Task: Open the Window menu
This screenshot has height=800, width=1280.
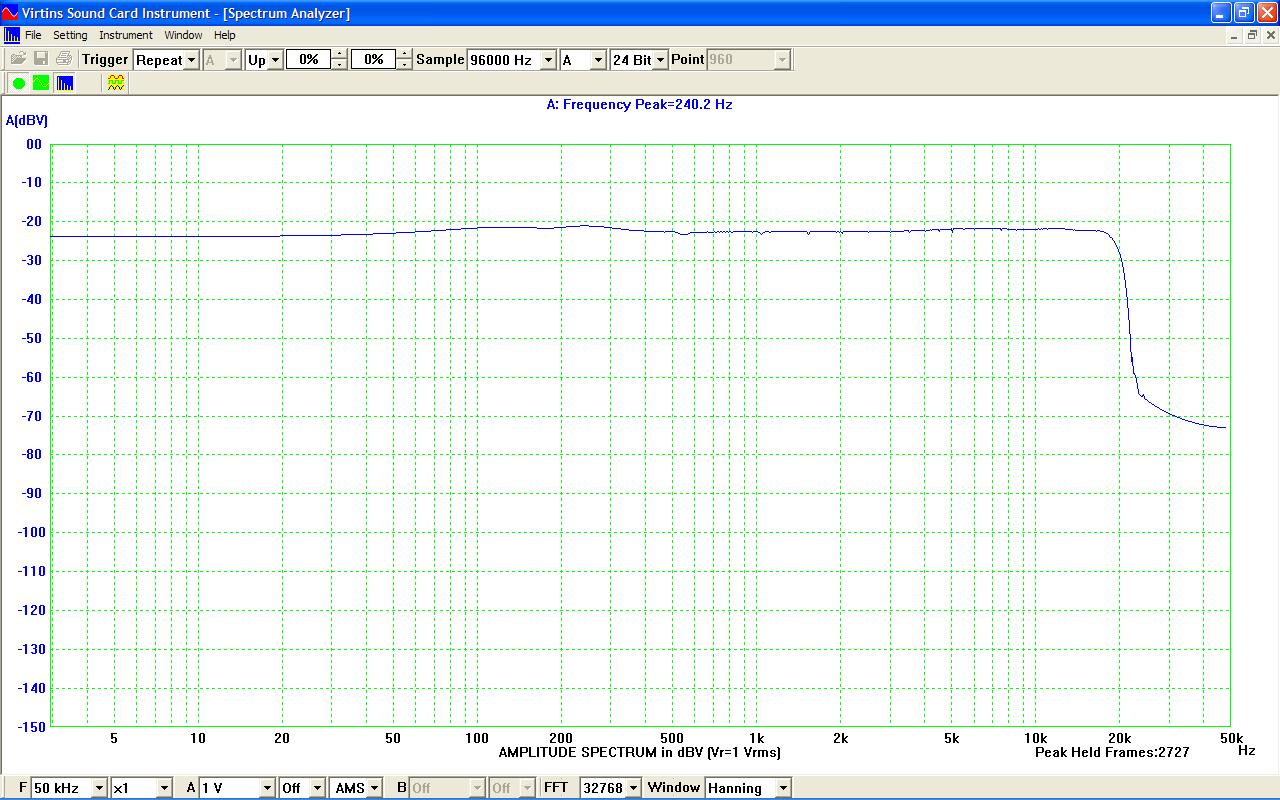Action: pos(183,35)
